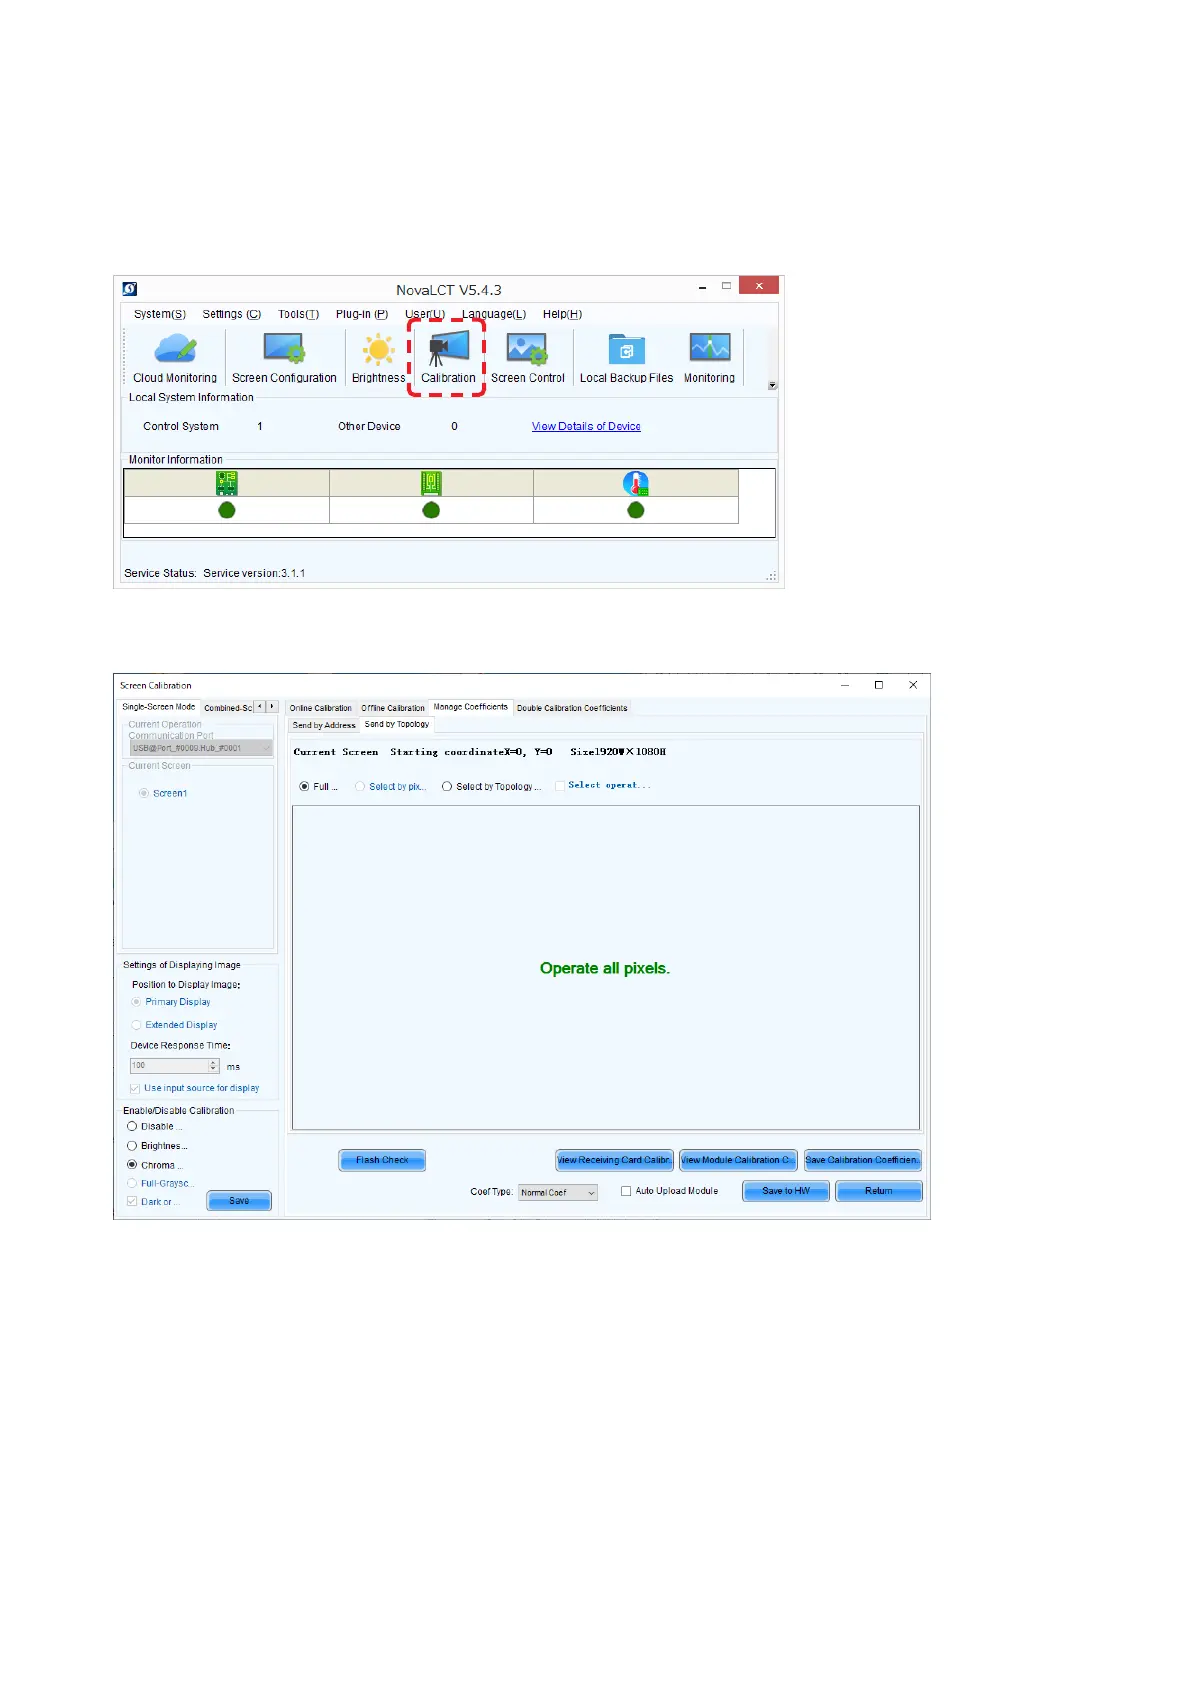
Task: Expand the Coef Type dropdown
Action: (x=591, y=1193)
